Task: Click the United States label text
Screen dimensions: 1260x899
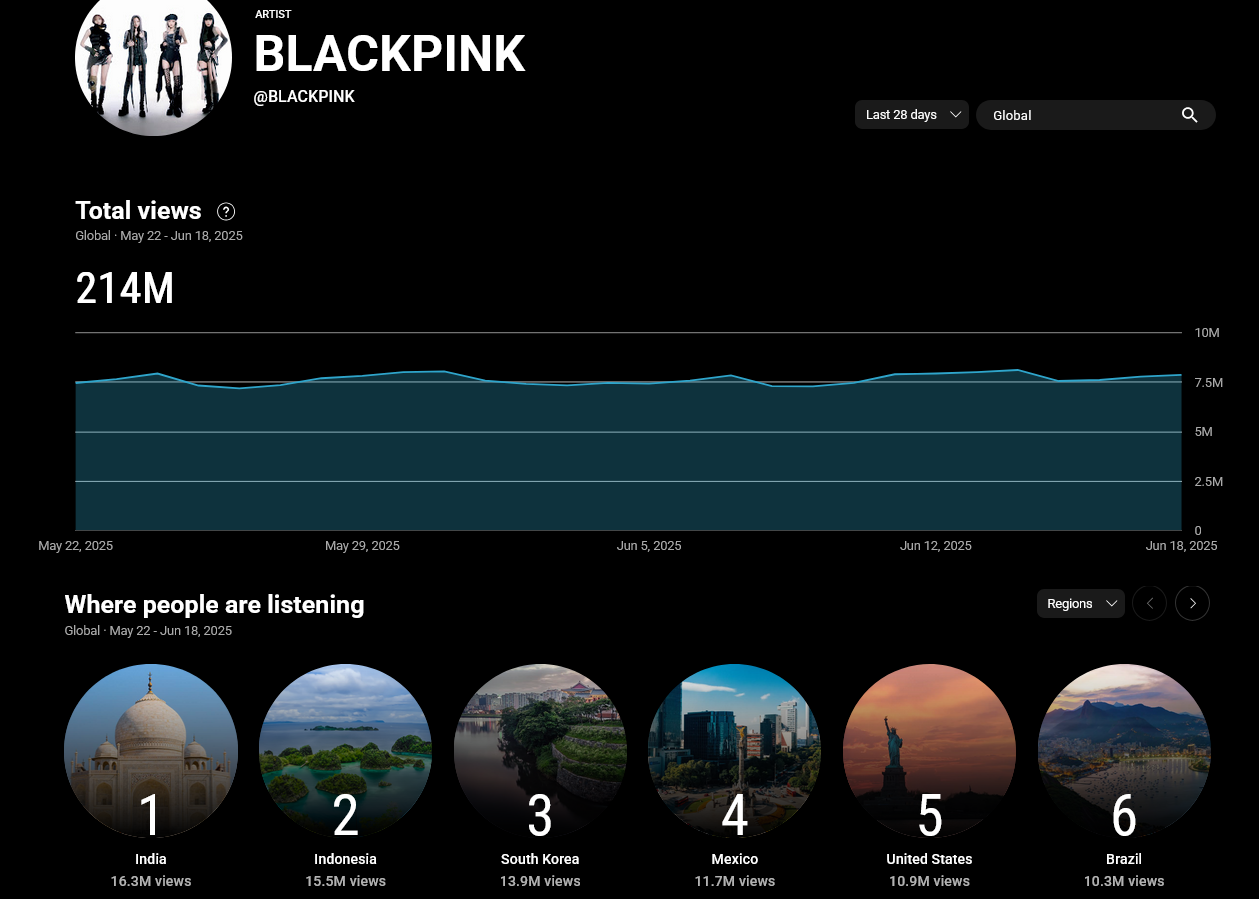Action: [929, 859]
